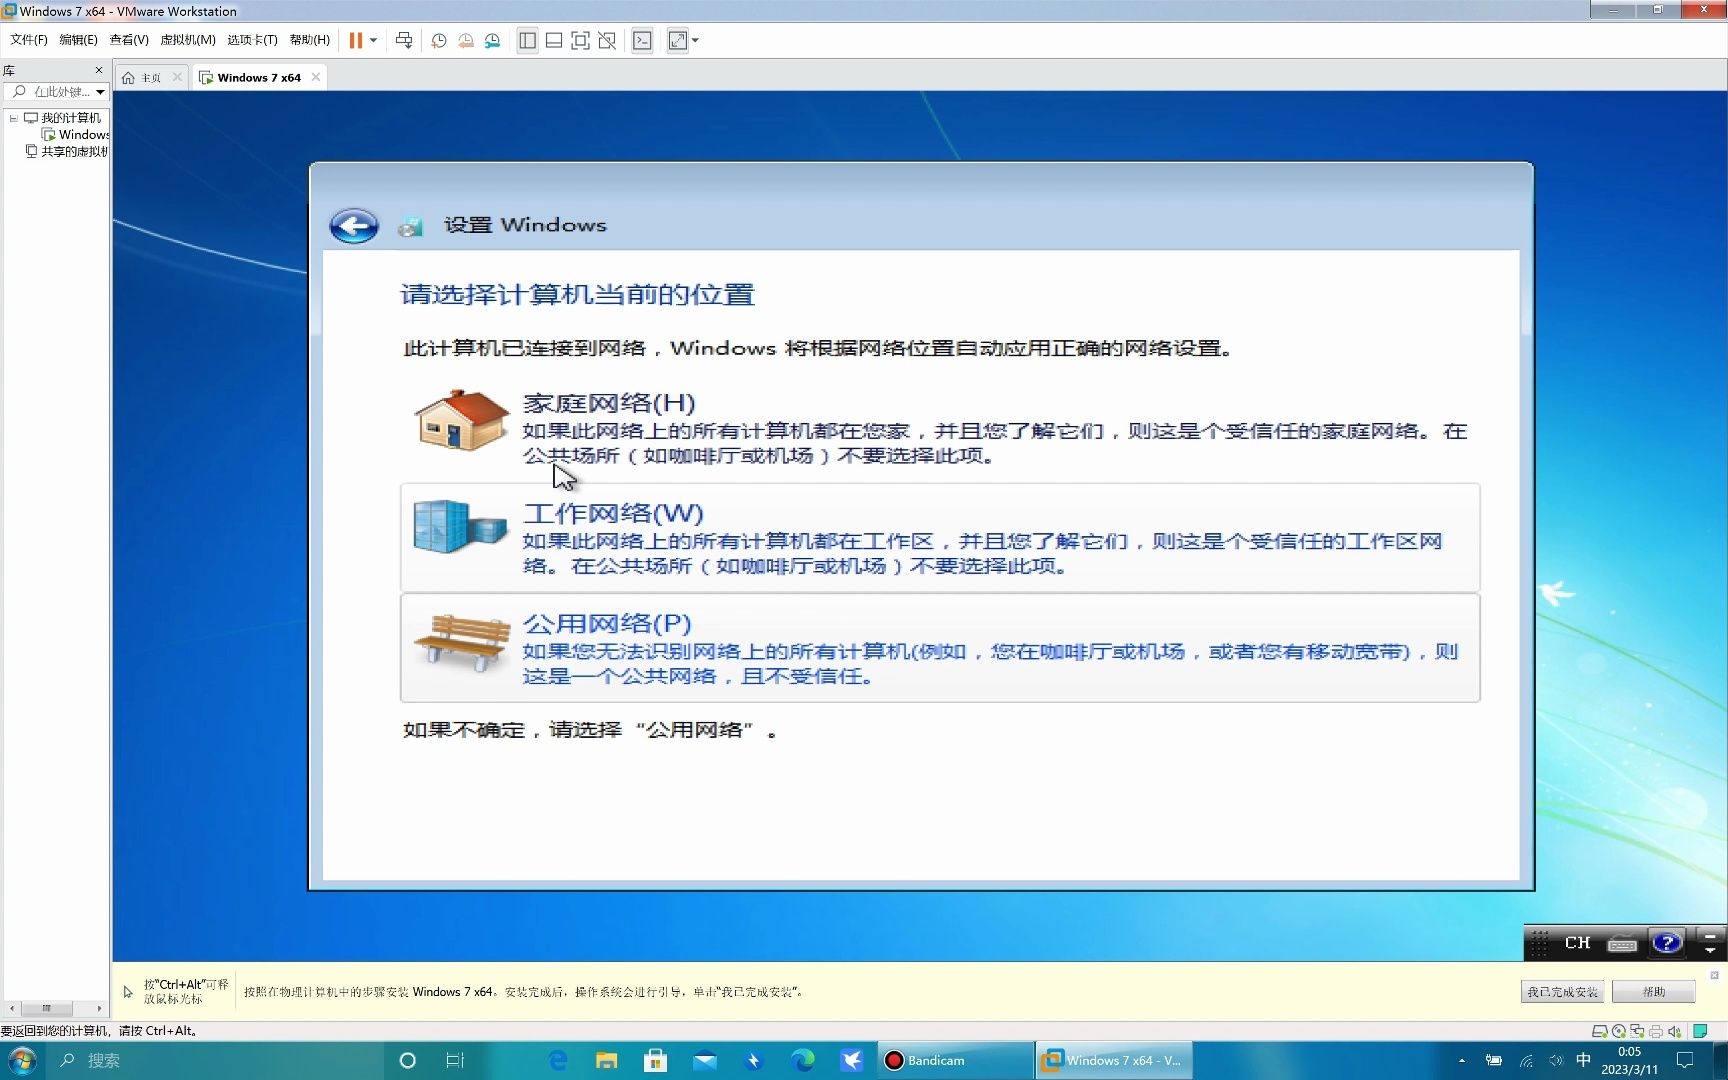The height and width of the screenshot is (1080, 1728).
Task: Toggle the thumbnail bar view
Action: pos(554,41)
